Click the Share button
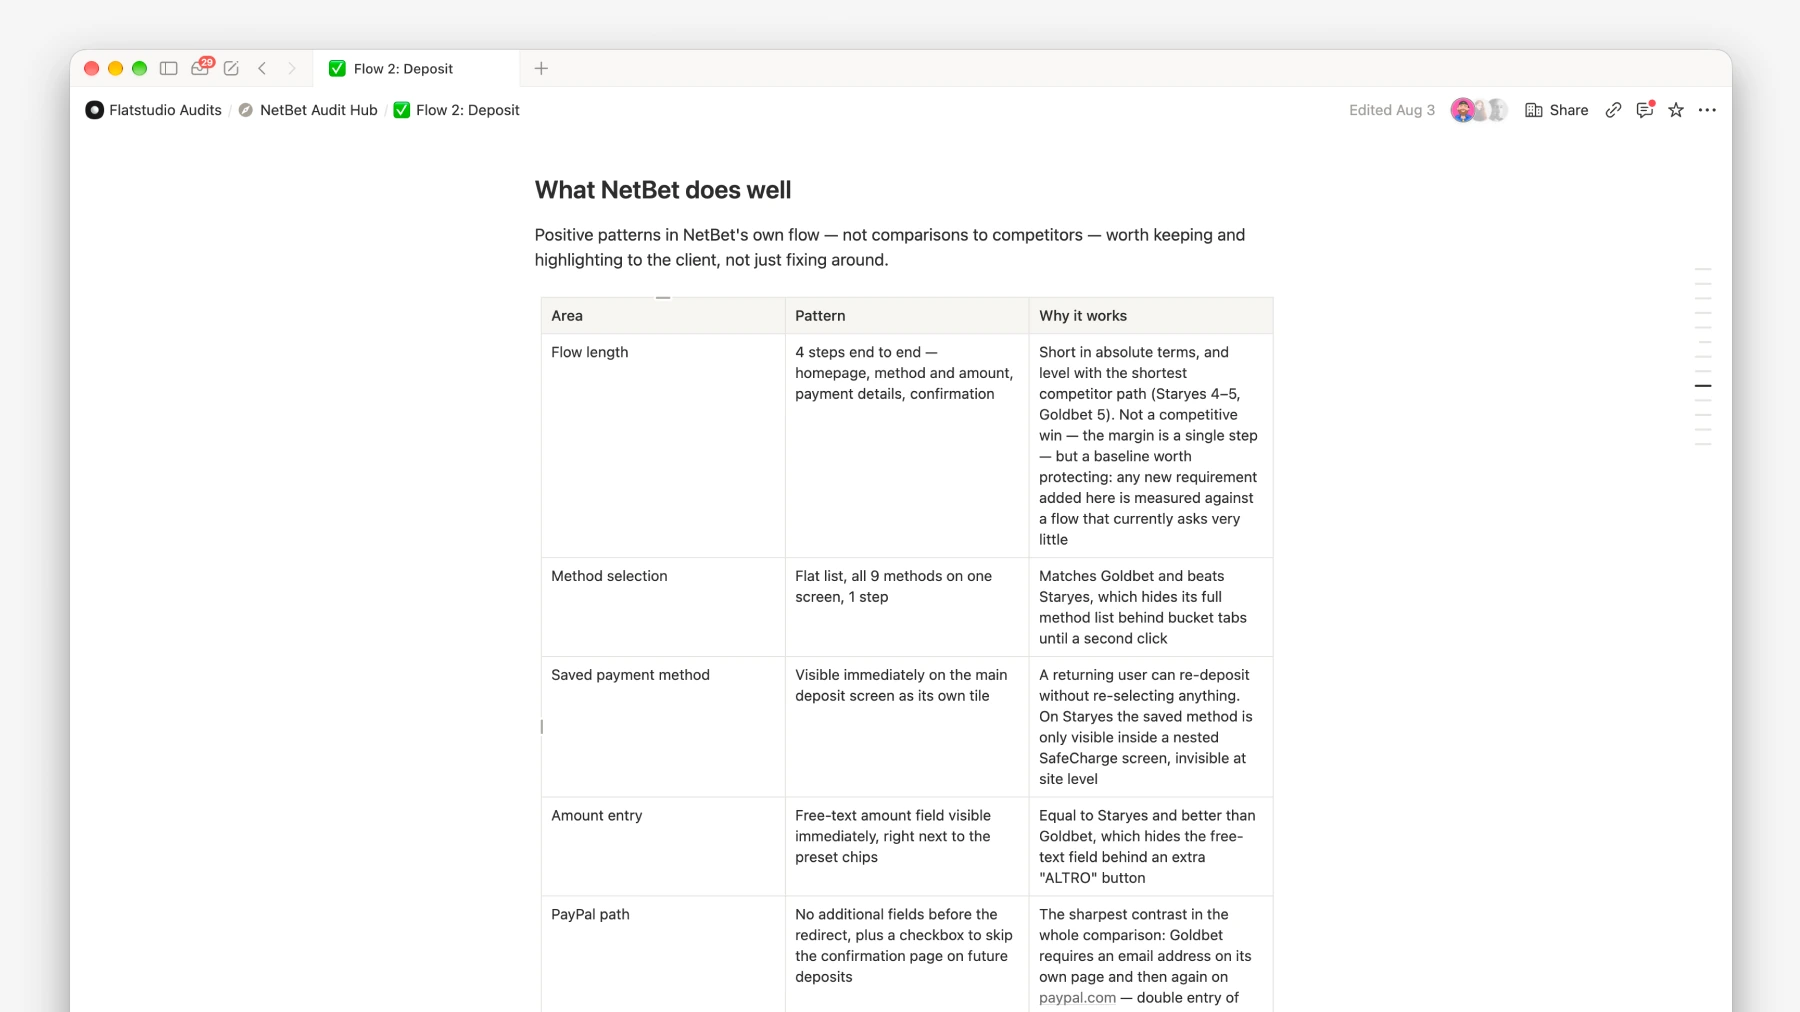1800x1012 pixels. (1556, 110)
